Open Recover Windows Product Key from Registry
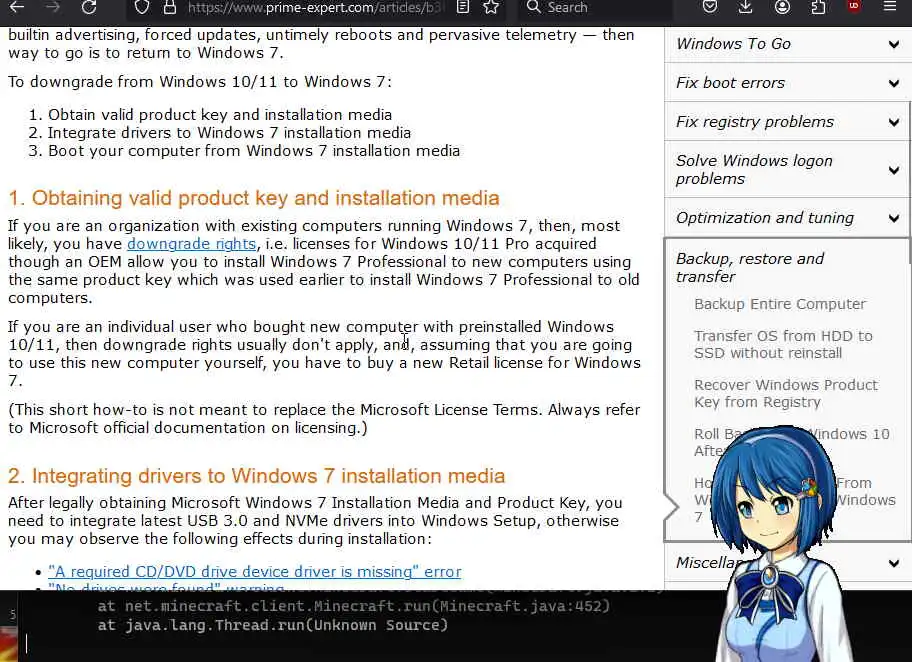912x662 pixels. coord(786,393)
